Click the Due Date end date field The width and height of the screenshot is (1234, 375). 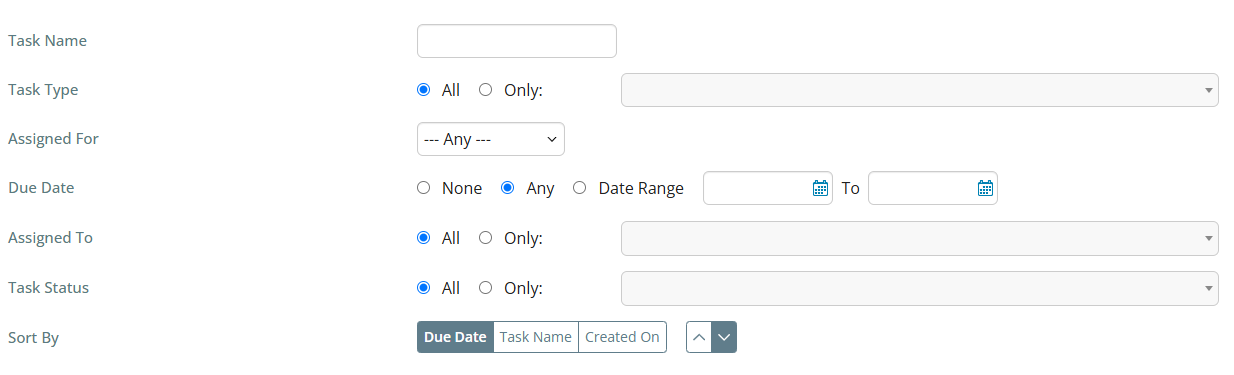(933, 188)
